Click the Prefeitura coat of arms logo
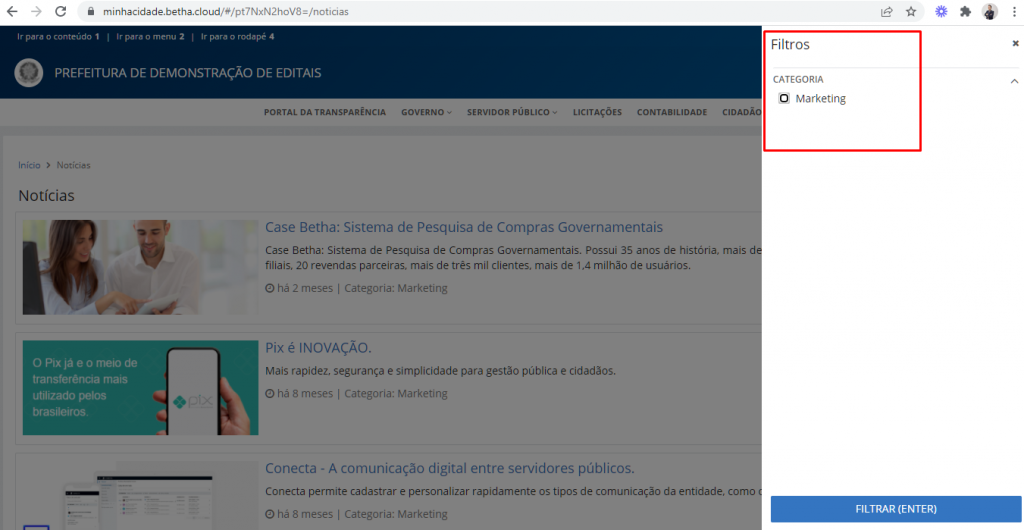The image size is (1024, 530). point(29,73)
